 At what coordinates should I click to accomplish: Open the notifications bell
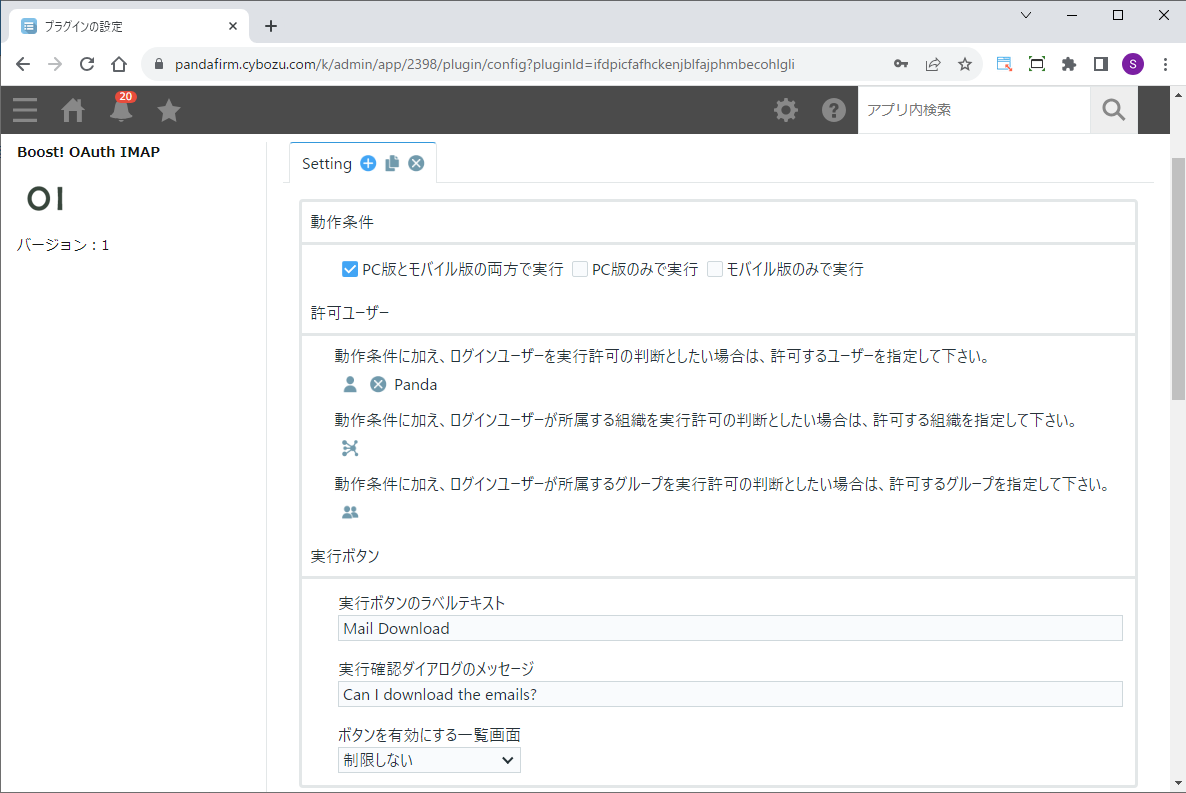(121, 110)
